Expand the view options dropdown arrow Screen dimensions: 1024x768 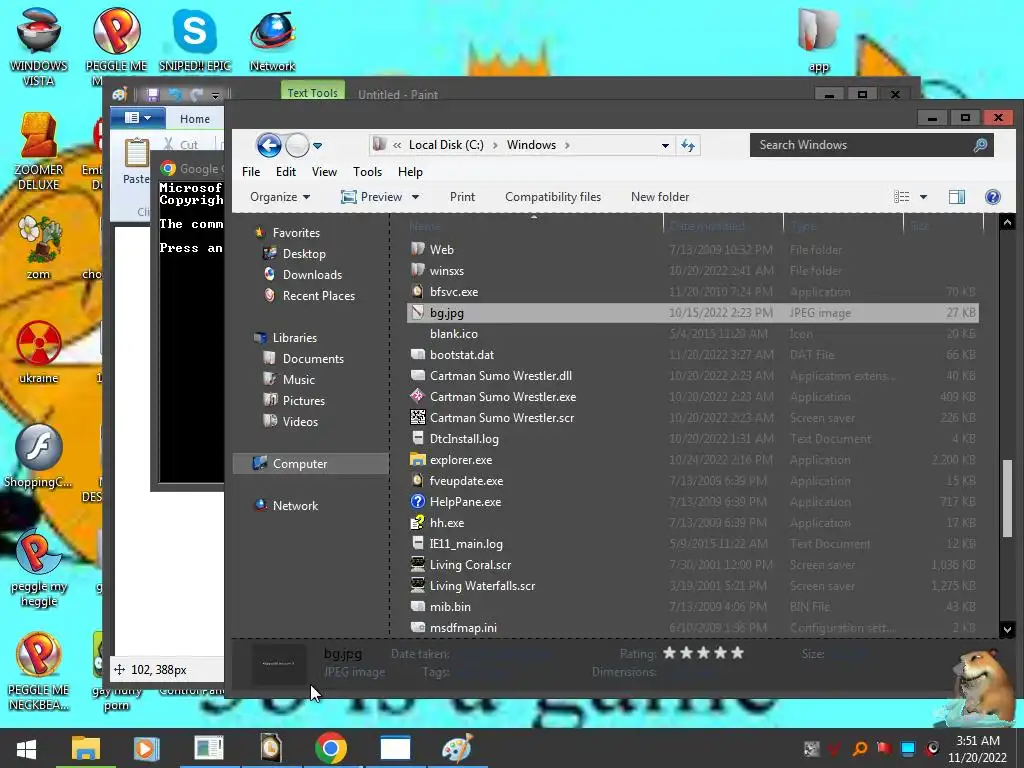tap(923, 197)
